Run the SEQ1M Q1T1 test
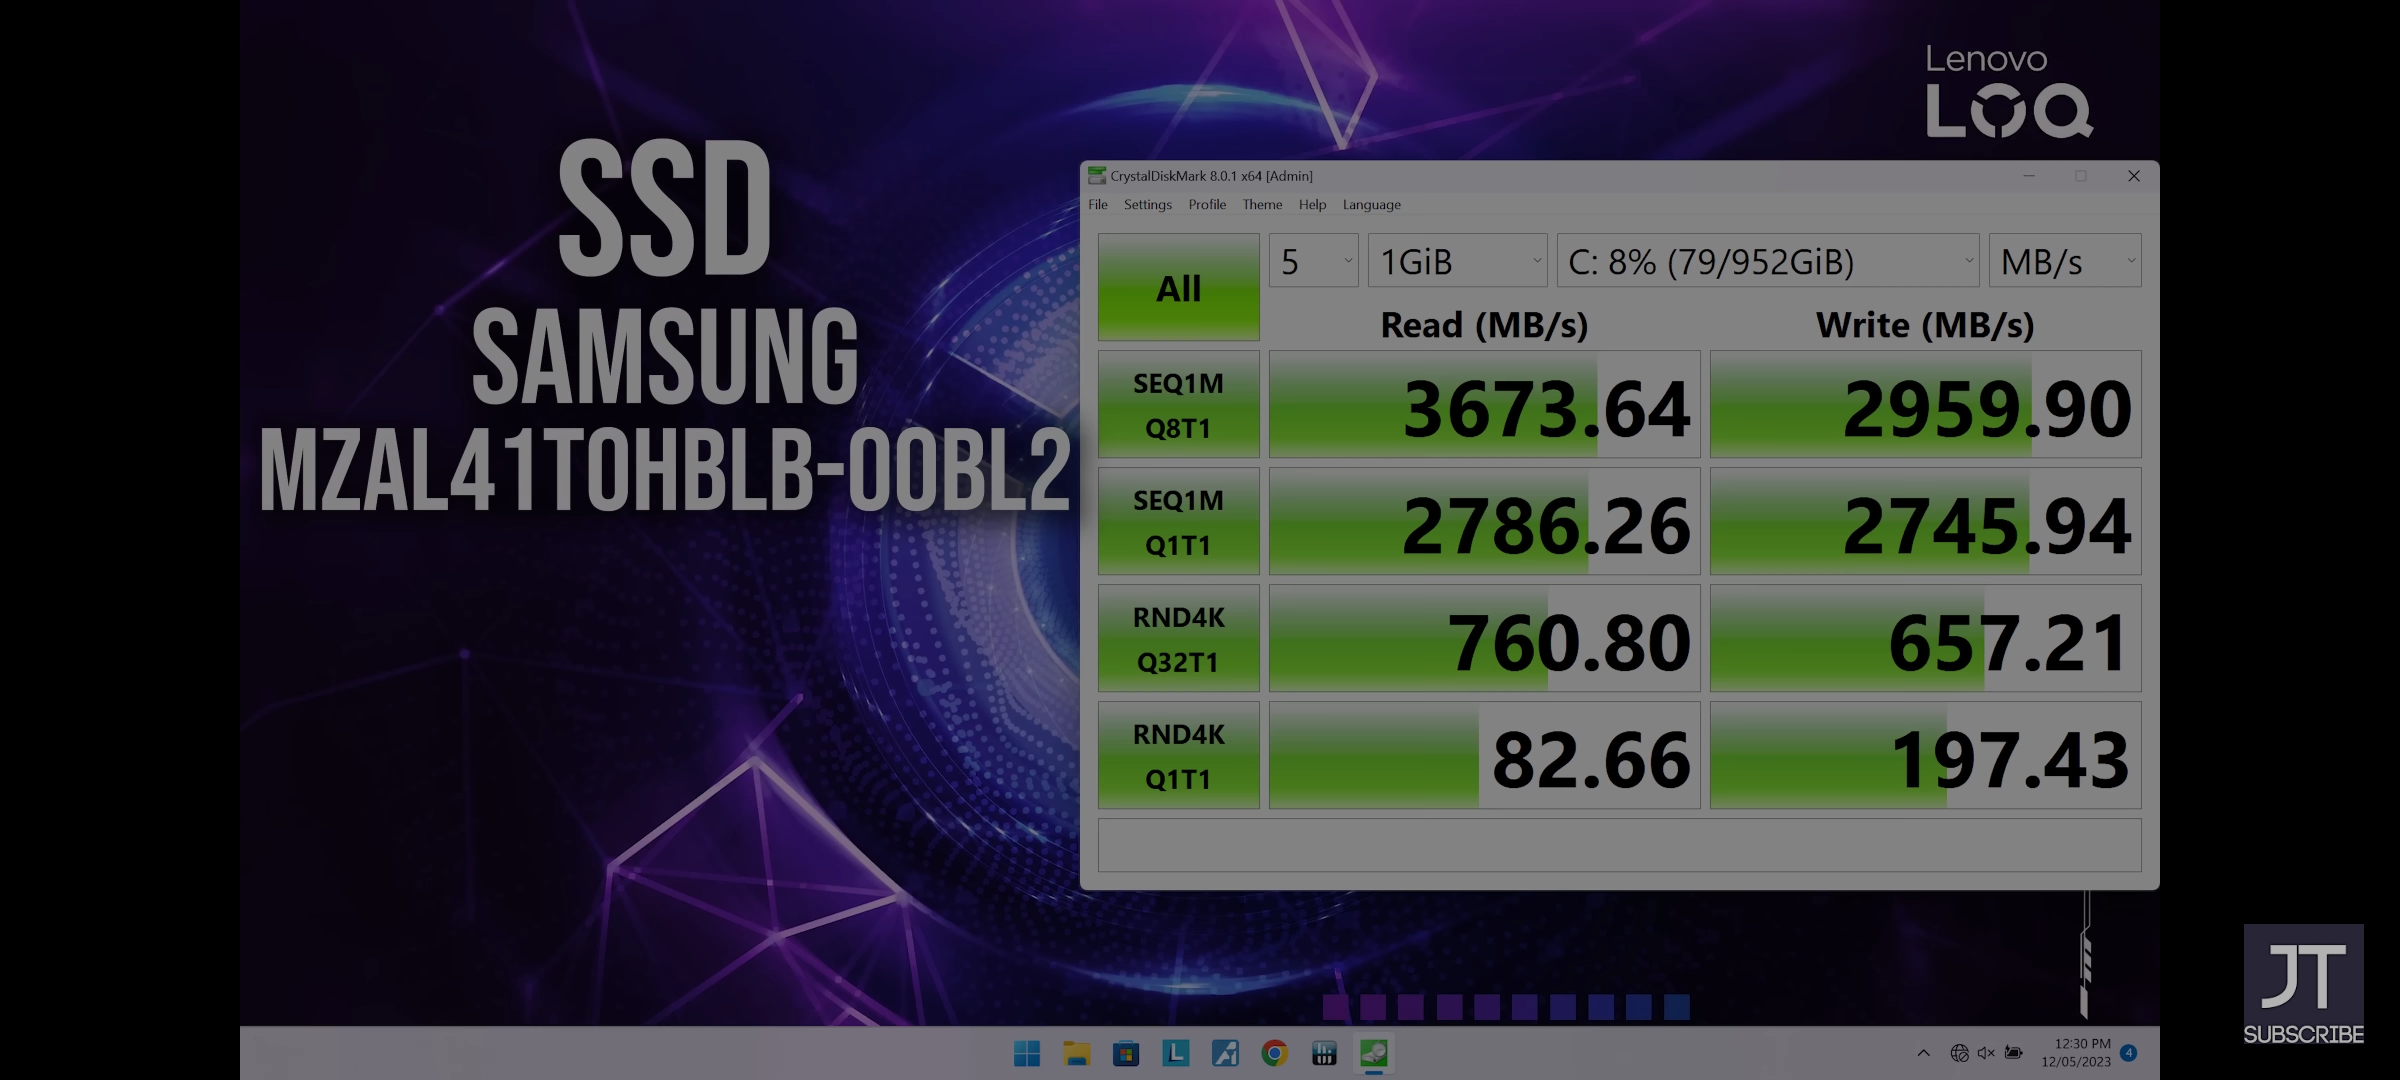2400x1080 pixels. tap(1179, 522)
